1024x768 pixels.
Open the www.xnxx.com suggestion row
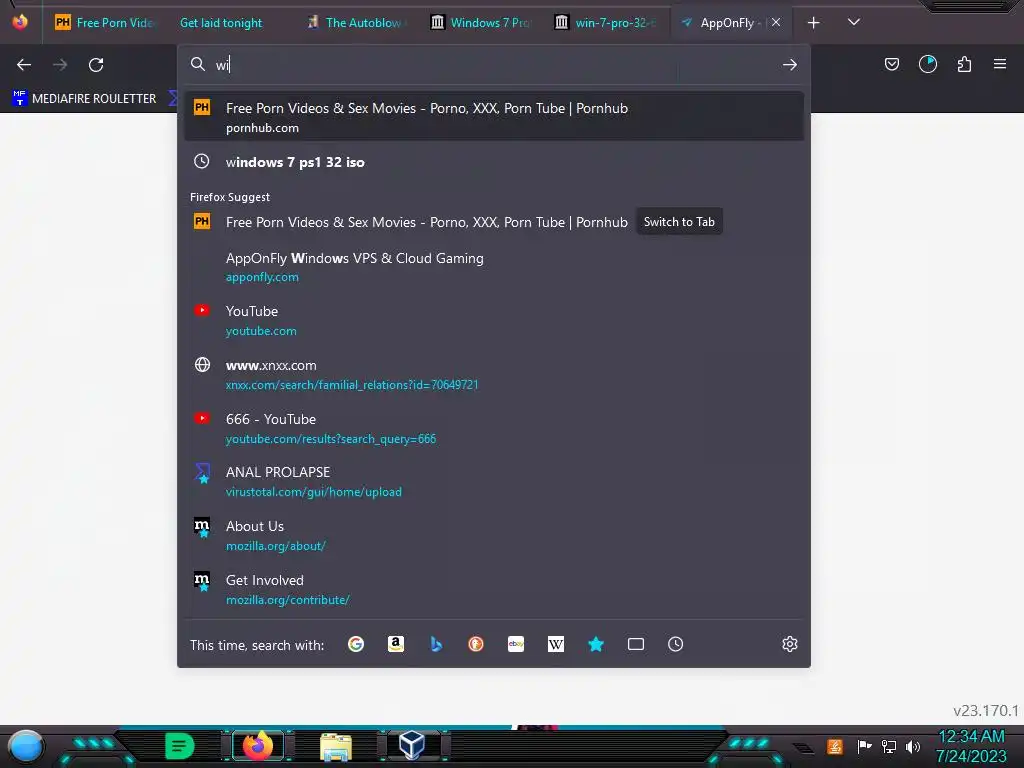click(x=494, y=374)
